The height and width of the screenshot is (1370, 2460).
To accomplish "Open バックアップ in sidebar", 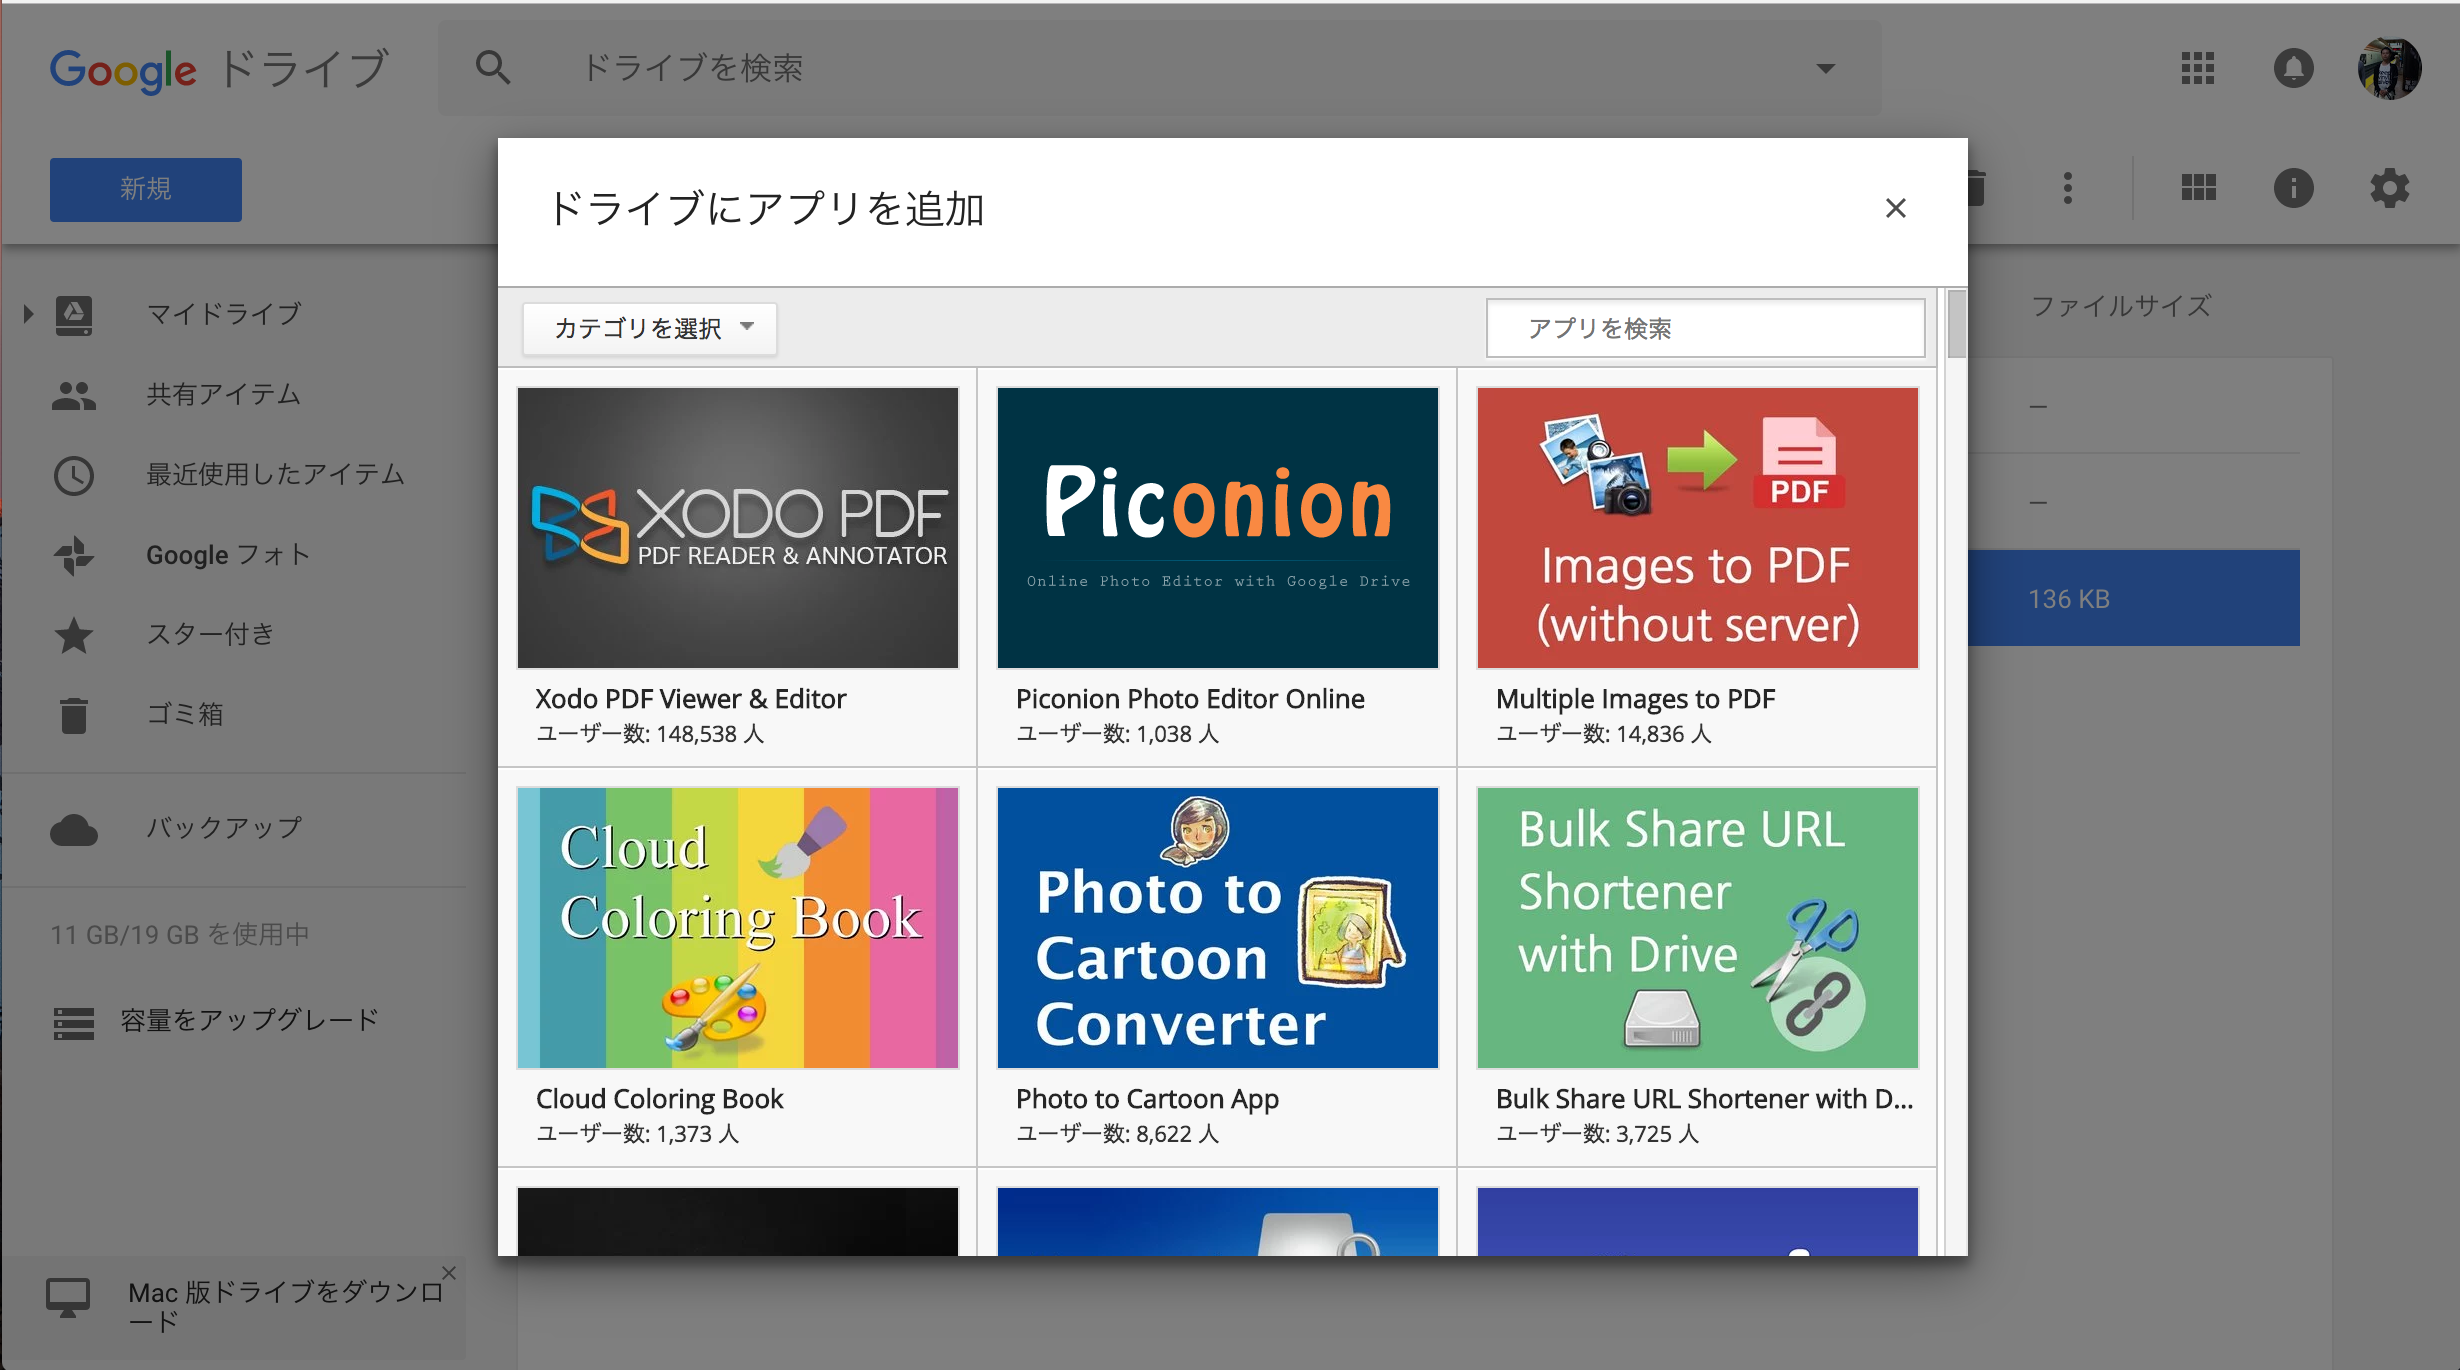I will tap(224, 828).
